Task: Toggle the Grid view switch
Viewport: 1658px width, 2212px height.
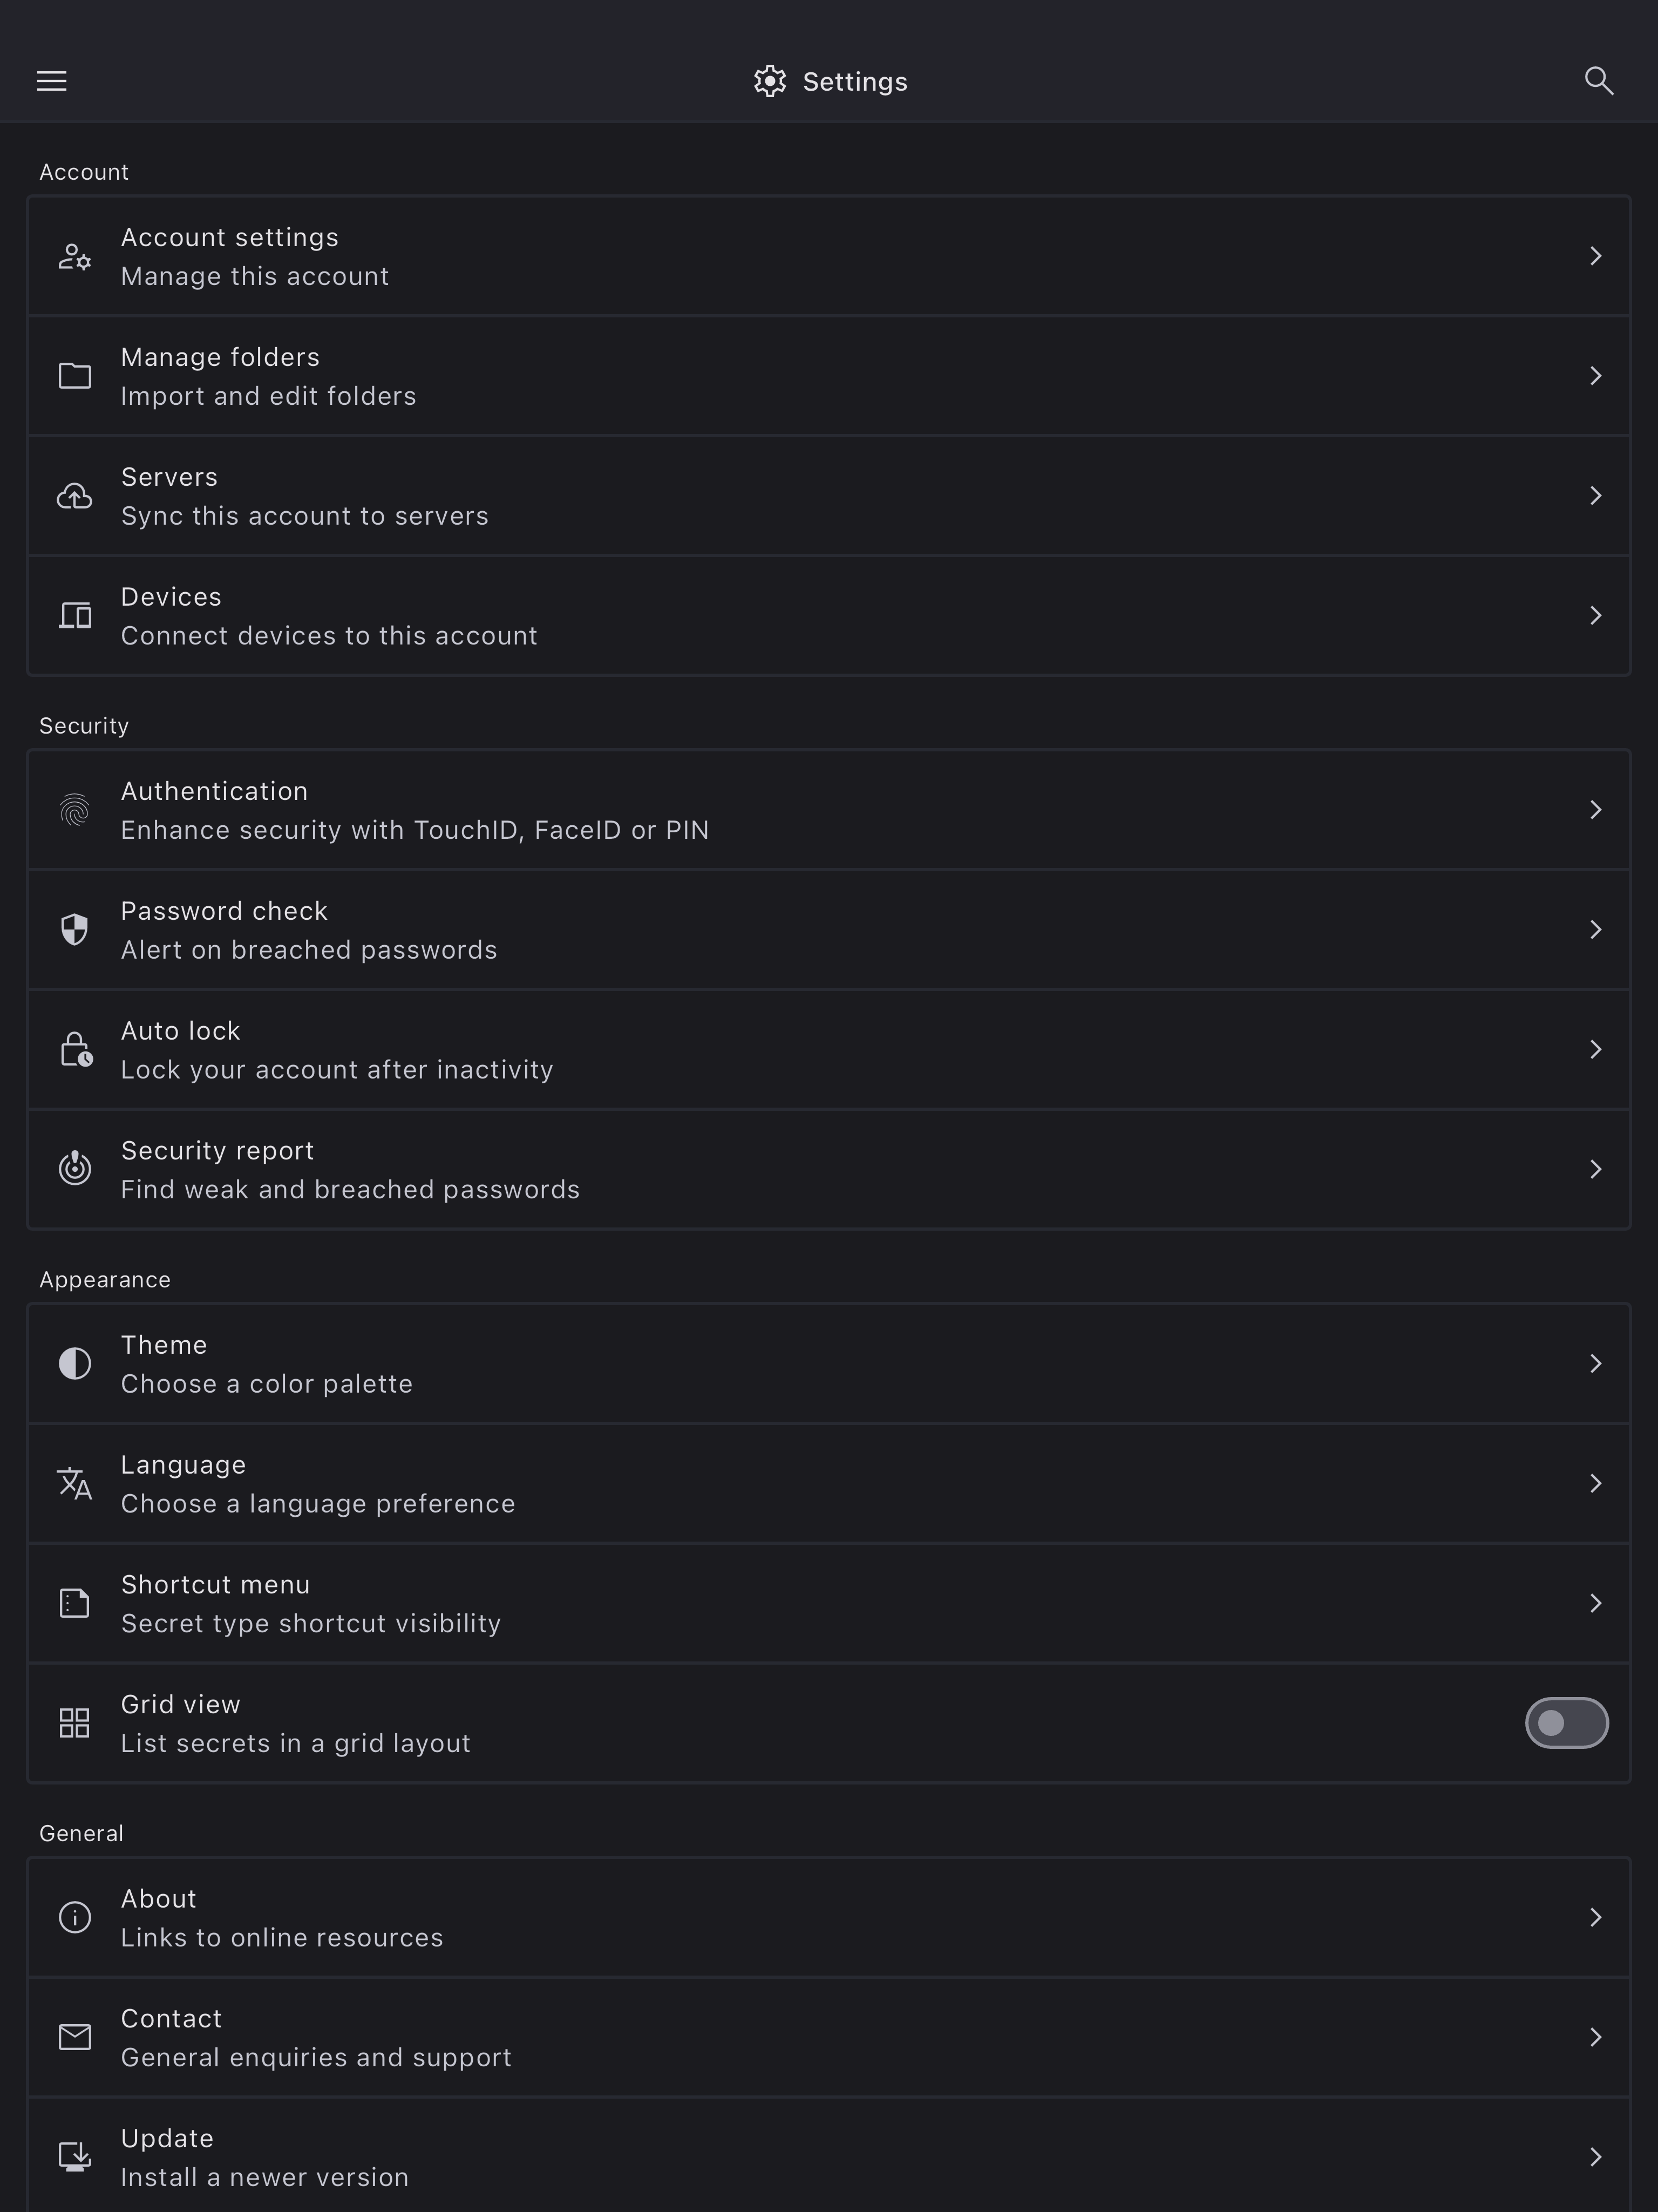Action: pos(1565,1723)
